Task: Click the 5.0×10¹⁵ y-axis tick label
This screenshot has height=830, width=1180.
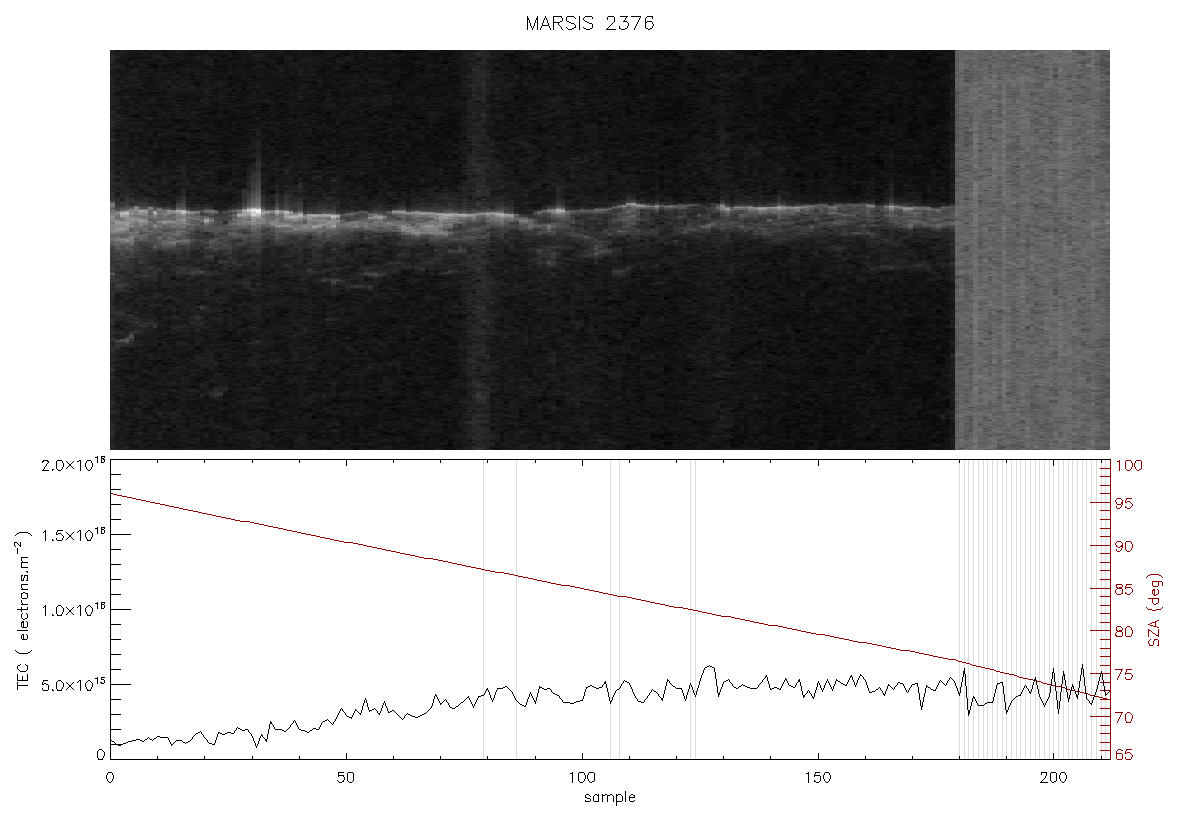Action: point(73,684)
